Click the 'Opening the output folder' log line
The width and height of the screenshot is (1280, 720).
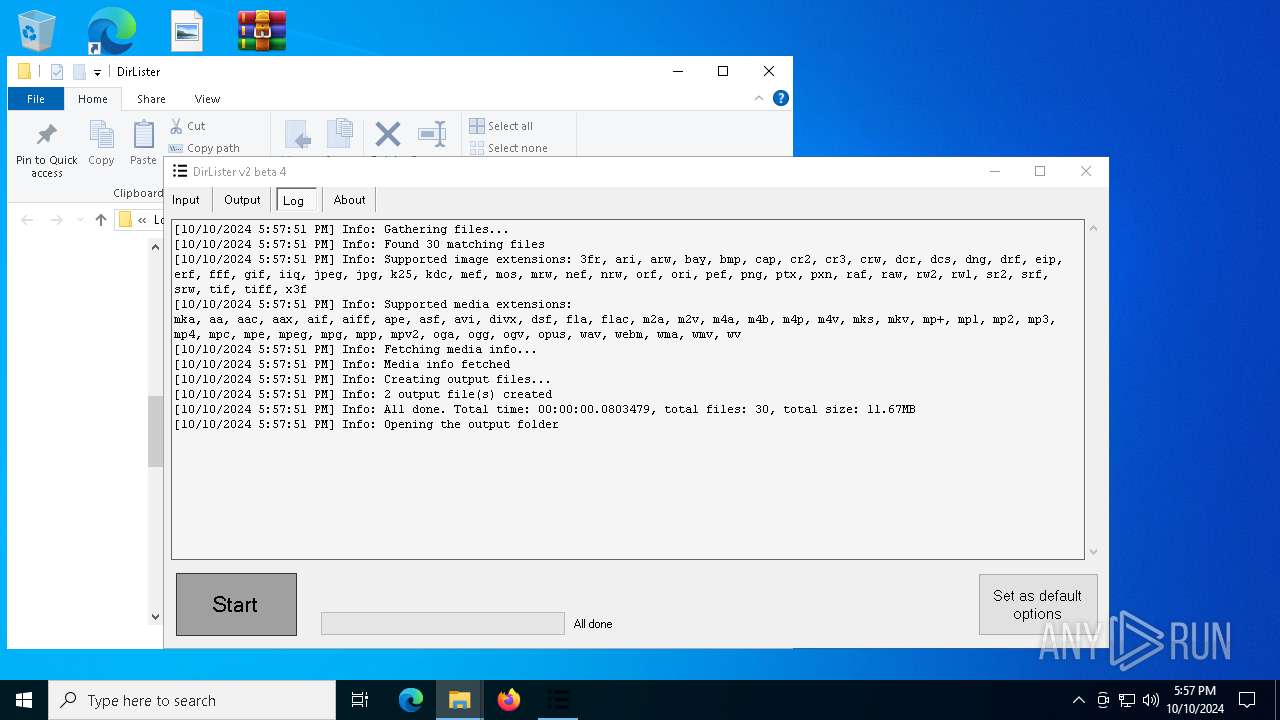(x=366, y=424)
